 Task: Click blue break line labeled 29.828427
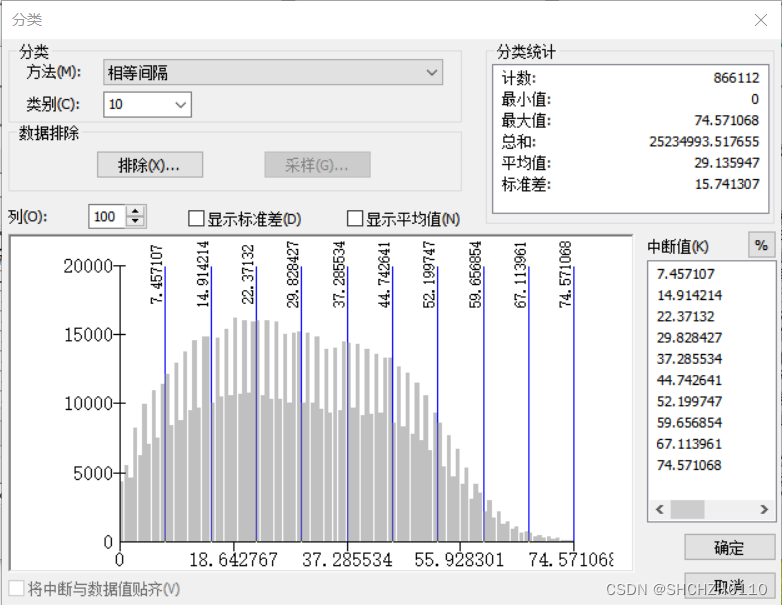(301, 404)
